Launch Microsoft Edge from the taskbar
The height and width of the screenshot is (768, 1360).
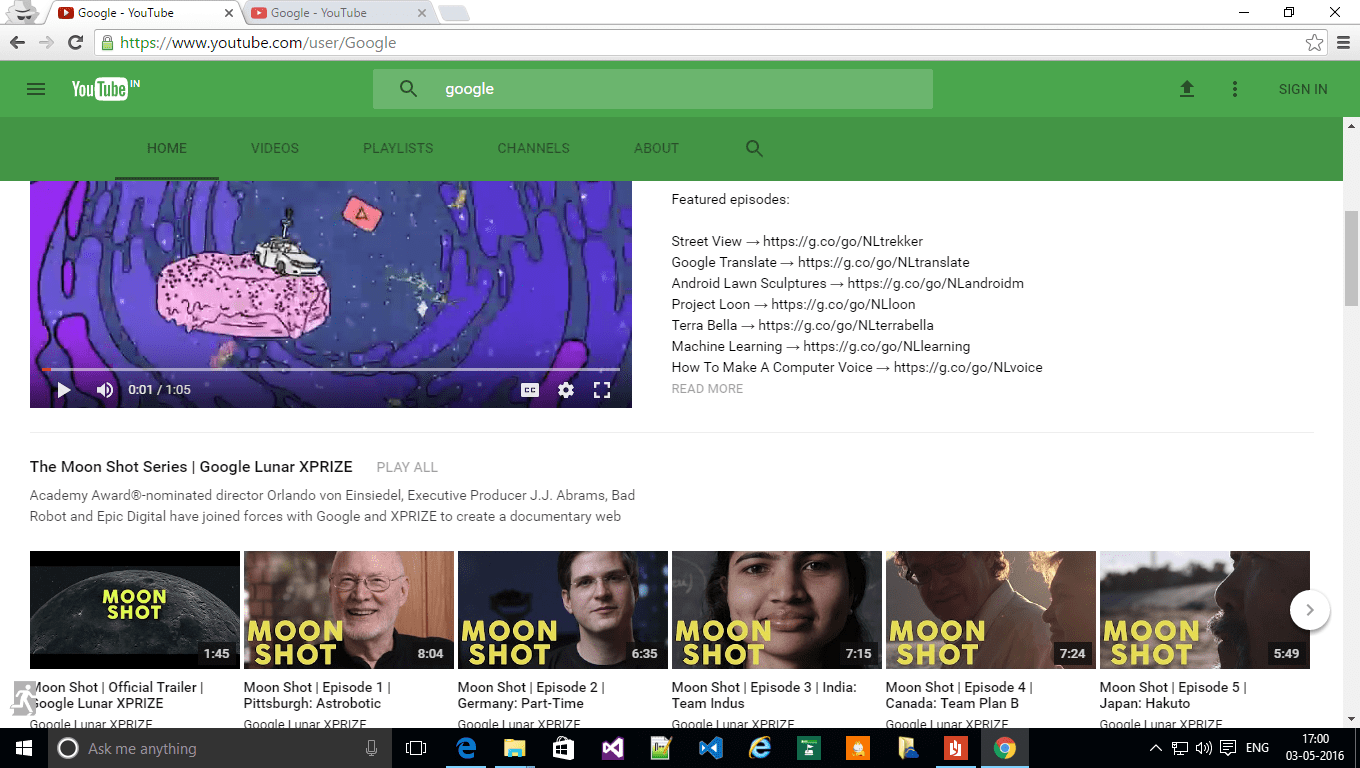click(466, 748)
